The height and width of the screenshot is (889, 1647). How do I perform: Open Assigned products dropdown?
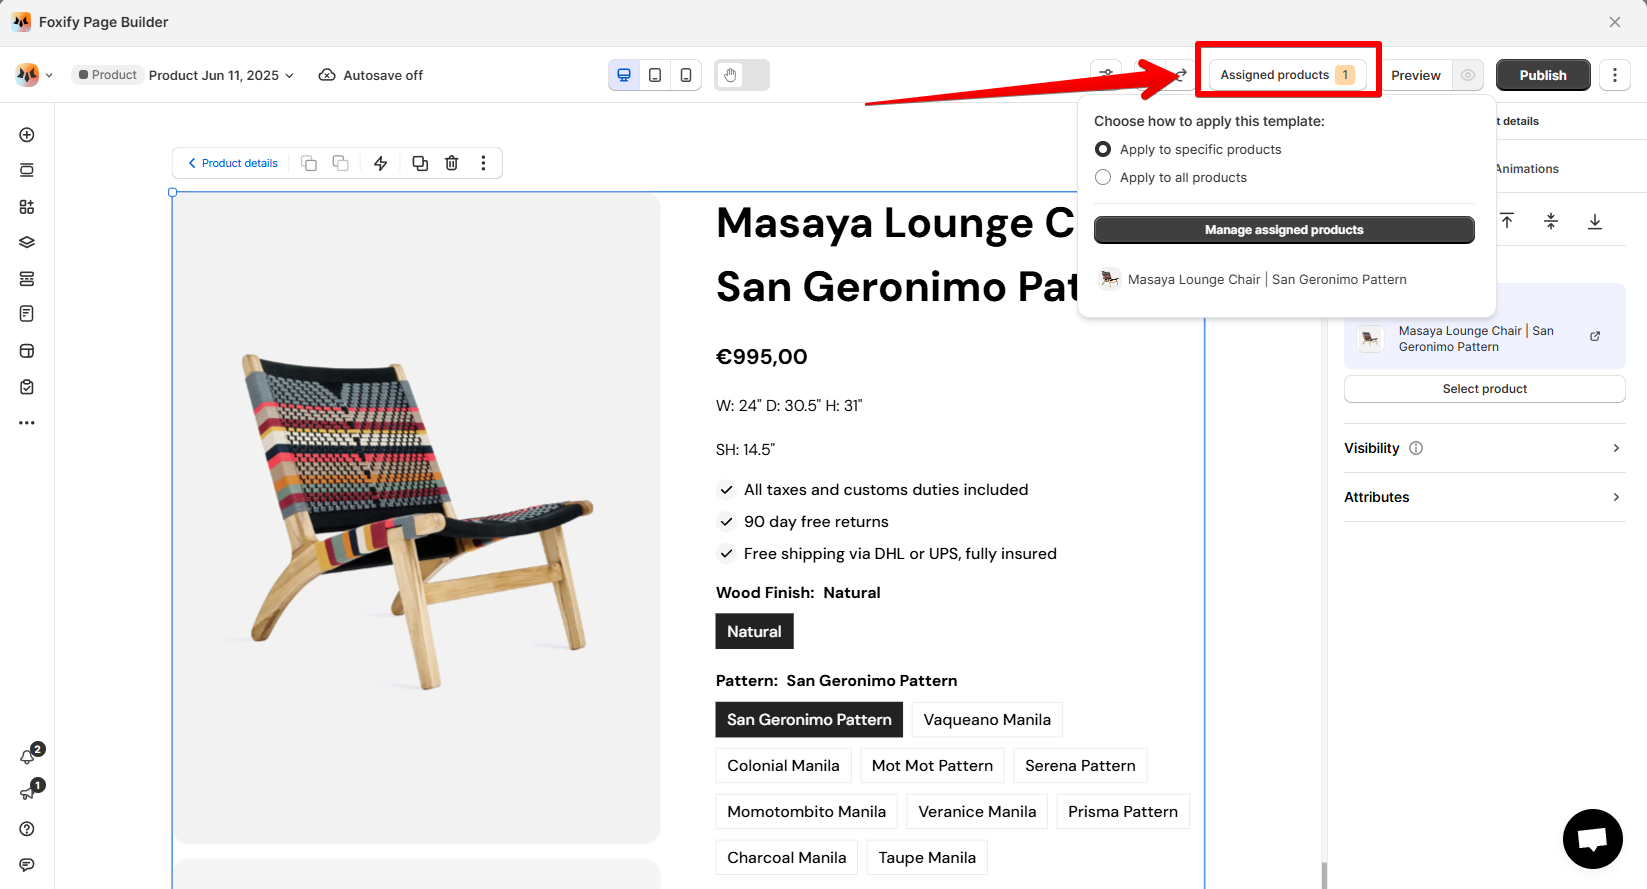click(1288, 75)
